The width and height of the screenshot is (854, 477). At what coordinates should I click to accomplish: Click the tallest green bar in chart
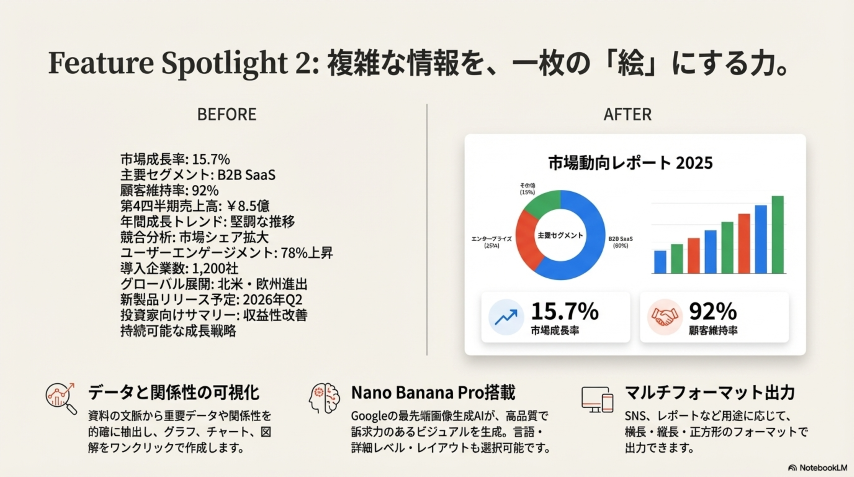coord(777,234)
